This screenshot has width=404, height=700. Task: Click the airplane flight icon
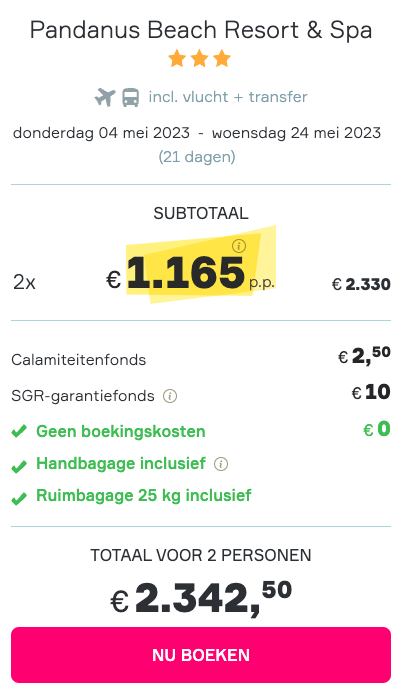(105, 97)
